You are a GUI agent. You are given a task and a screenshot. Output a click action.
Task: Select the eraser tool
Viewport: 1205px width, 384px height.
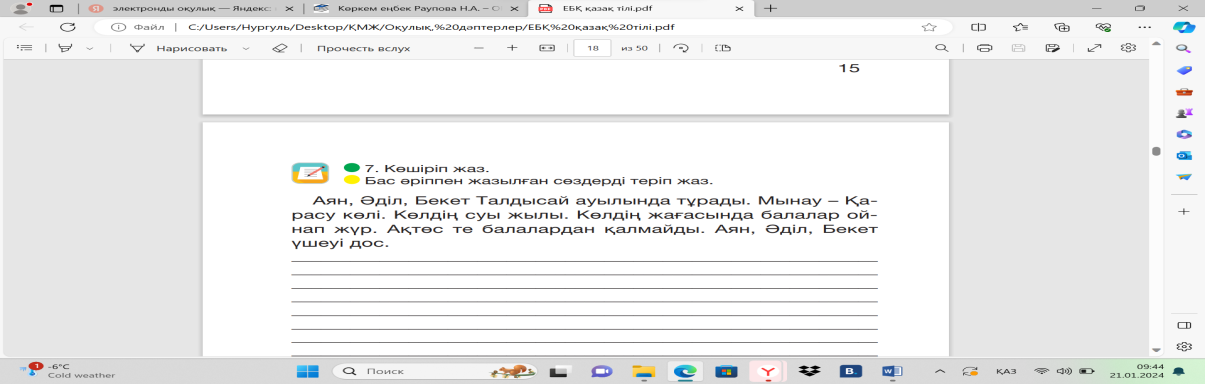[280, 48]
